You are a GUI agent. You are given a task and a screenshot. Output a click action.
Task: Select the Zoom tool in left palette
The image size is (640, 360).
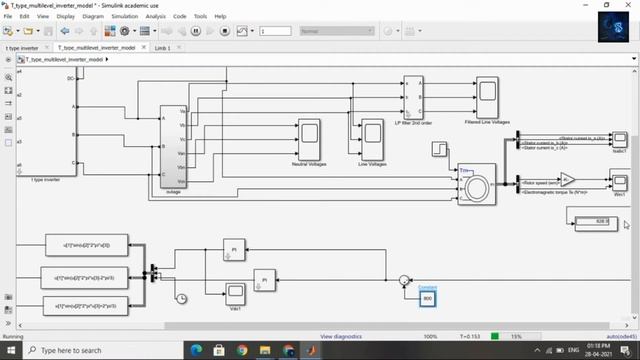click(x=8, y=77)
